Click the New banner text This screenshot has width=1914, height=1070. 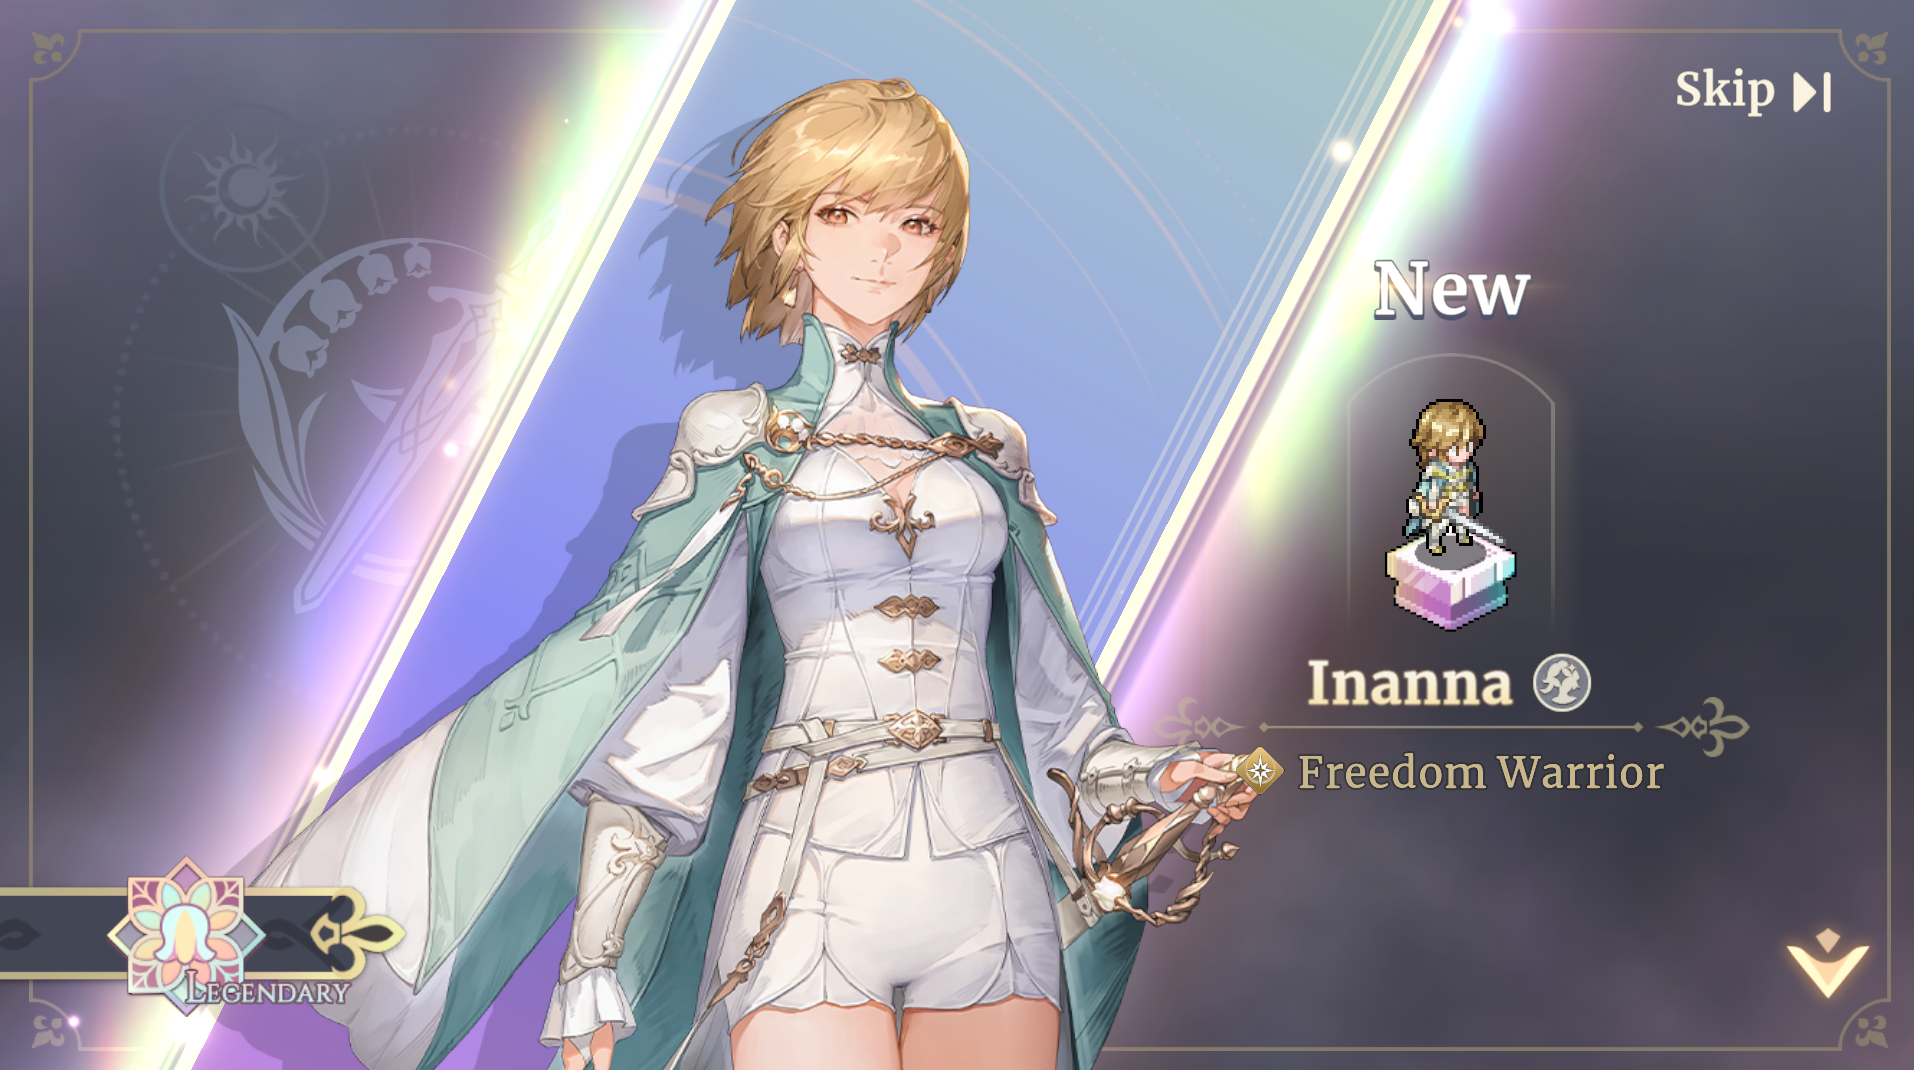coord(1451,290)
